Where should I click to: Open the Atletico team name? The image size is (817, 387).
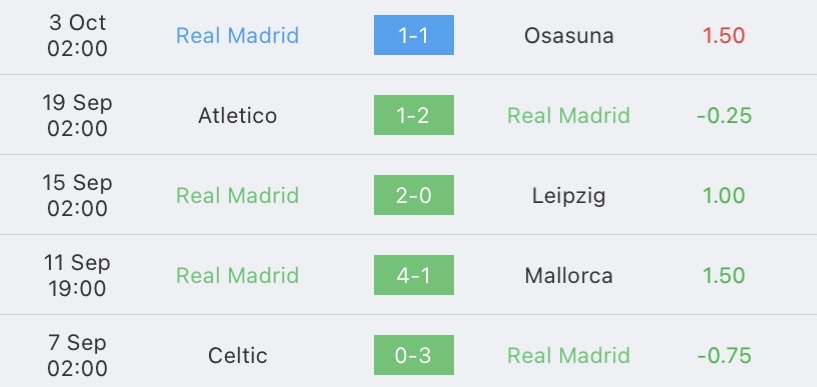click(238, 115)
